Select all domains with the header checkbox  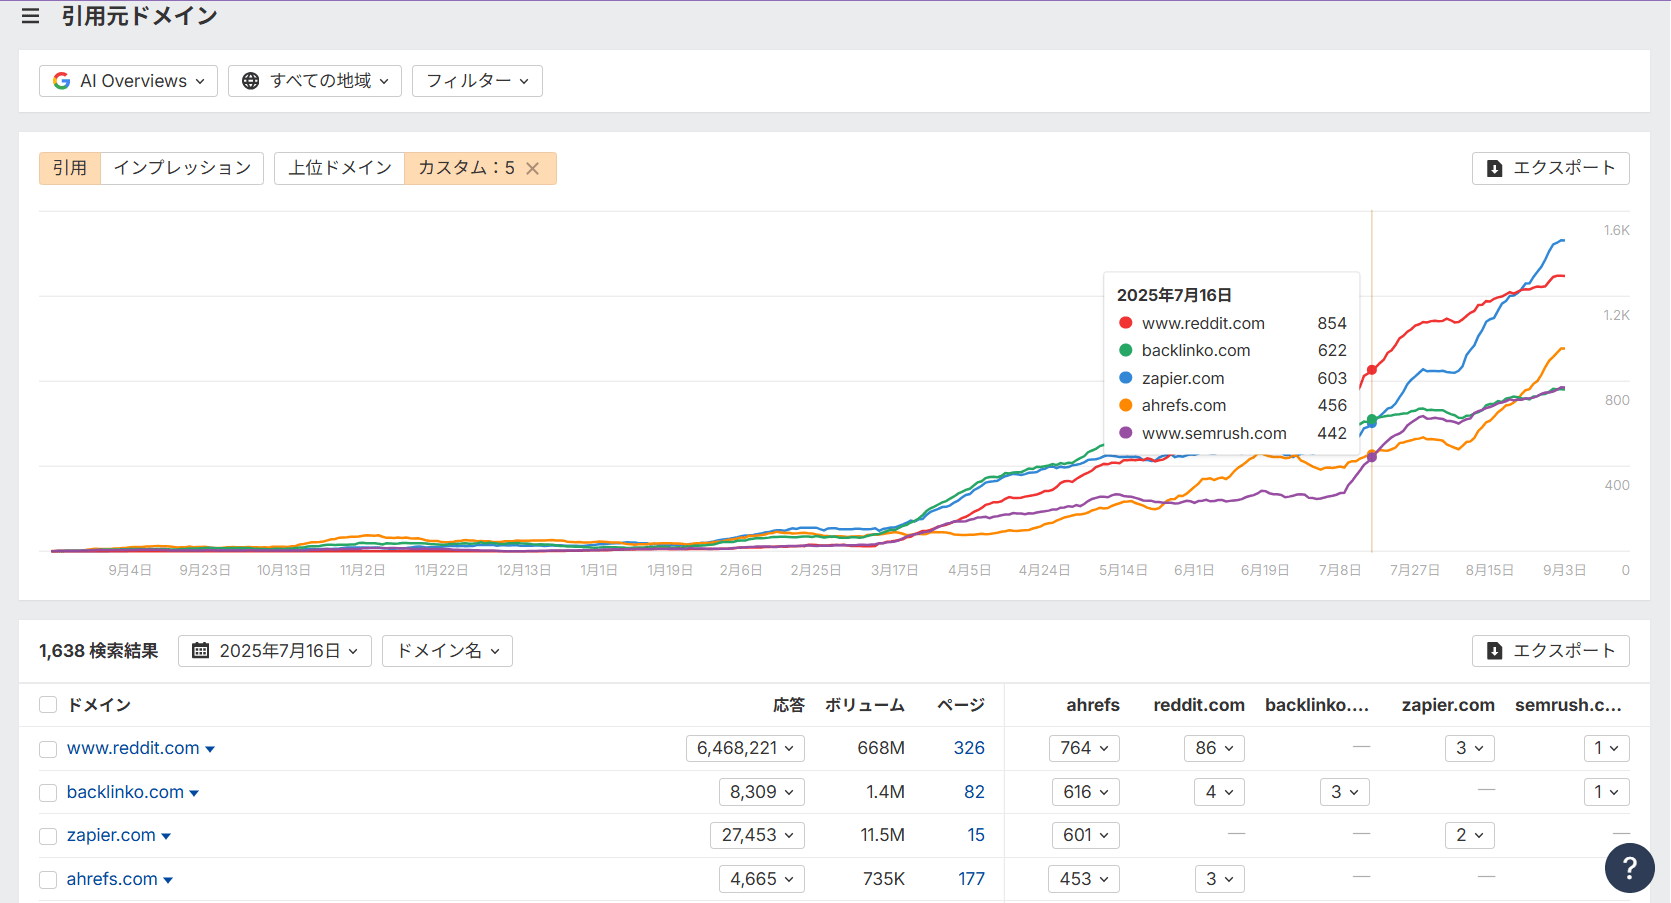pyautogui.click(x=47, y=704)
